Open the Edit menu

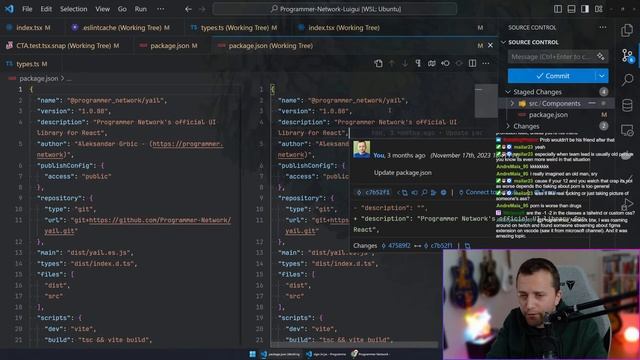click(x=46, y=9)
